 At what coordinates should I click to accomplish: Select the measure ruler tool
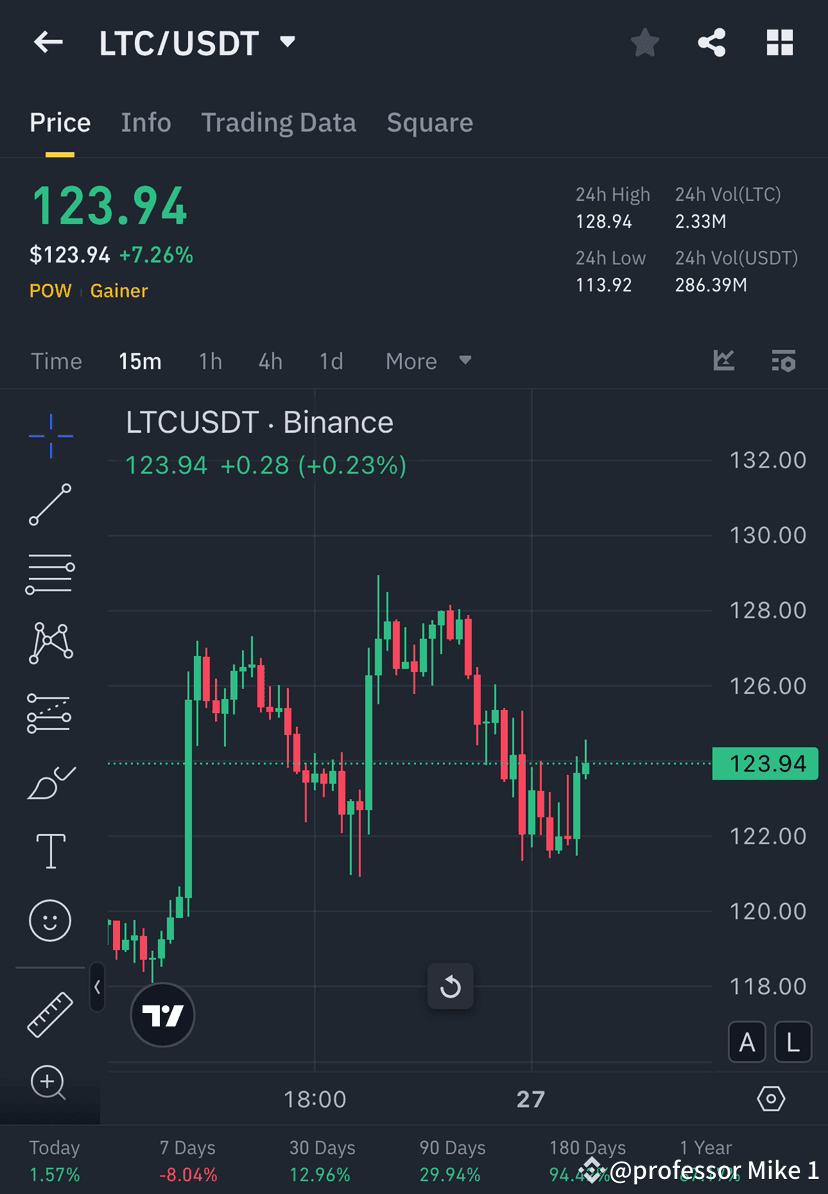pos(50,1013)
